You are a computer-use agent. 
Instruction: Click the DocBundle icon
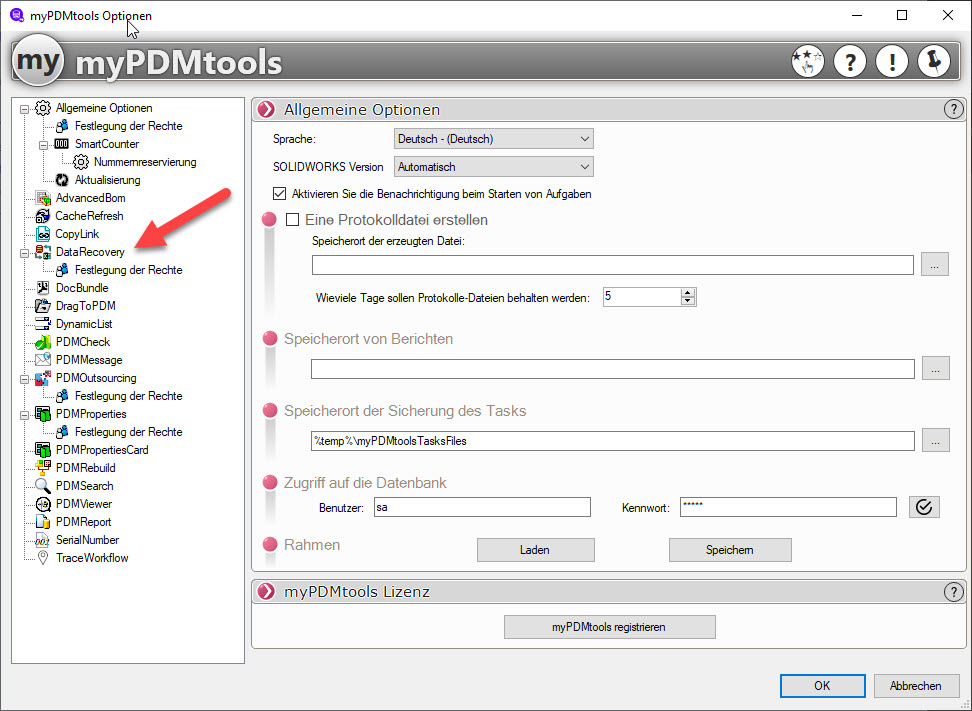pyautogui.click(x=43, y=288)
